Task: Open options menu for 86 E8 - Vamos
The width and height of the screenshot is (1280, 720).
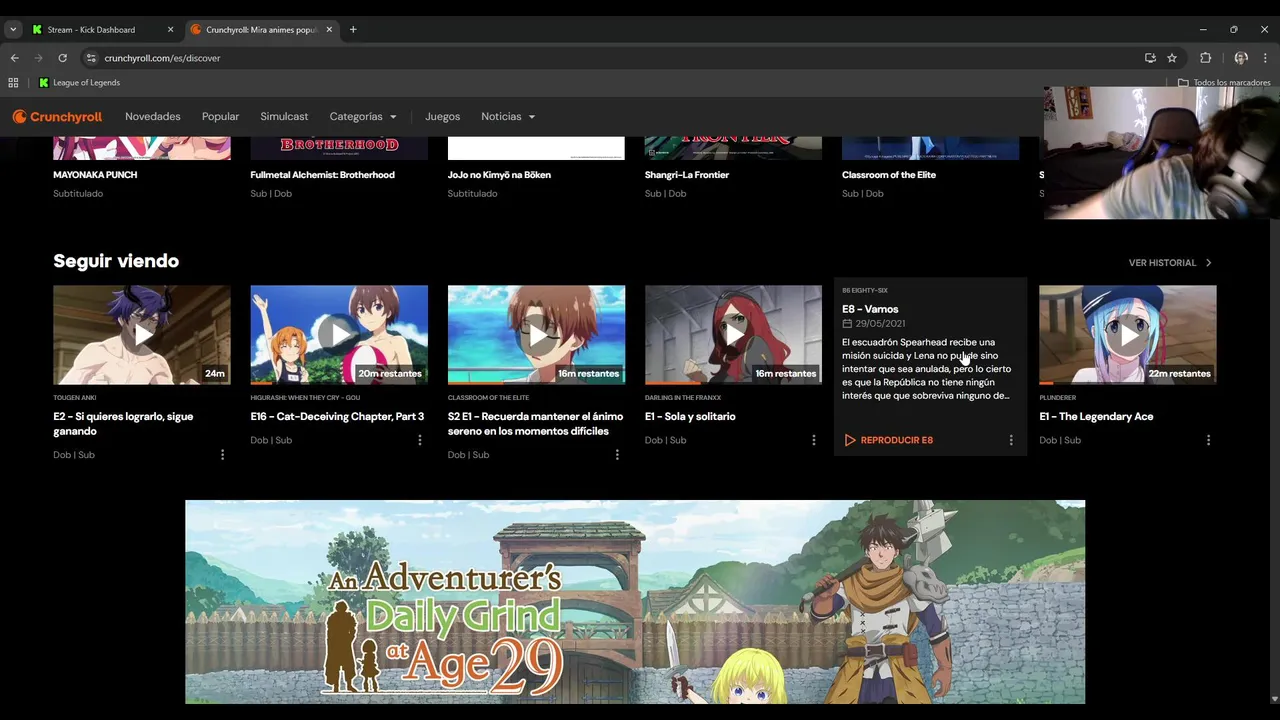Action: point(1011,440)
